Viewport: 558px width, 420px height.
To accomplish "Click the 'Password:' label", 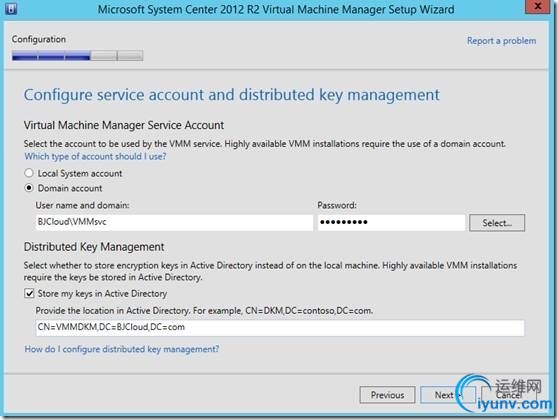I will pyautogui.click(x=337, y=205).
